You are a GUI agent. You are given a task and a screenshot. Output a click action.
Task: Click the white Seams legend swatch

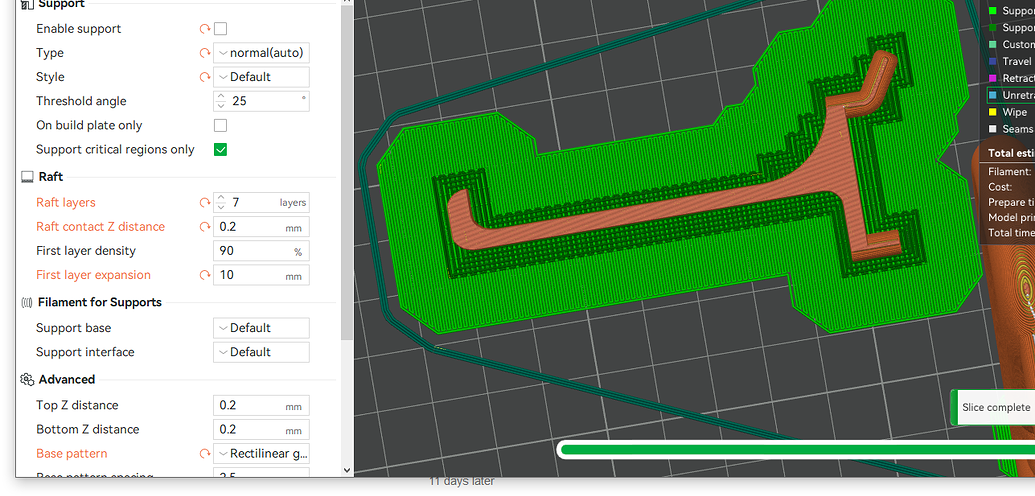click(x=992, y=129)
